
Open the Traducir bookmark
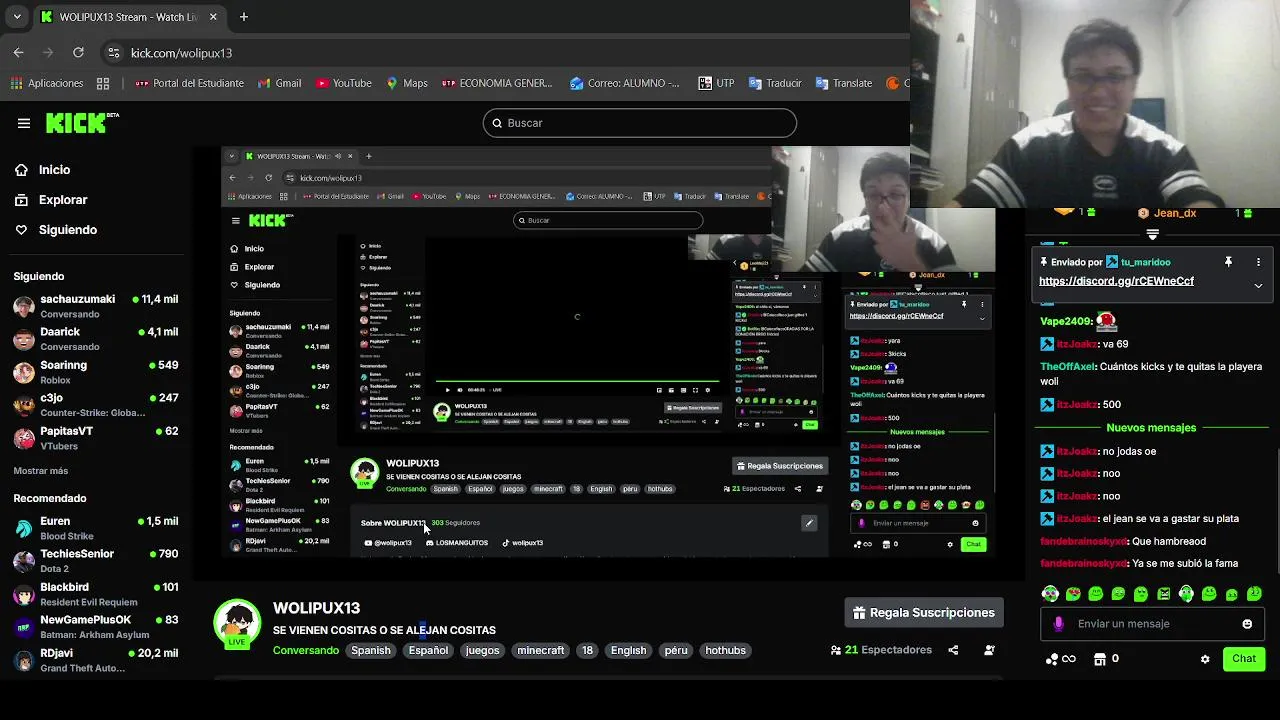[774, 83]
